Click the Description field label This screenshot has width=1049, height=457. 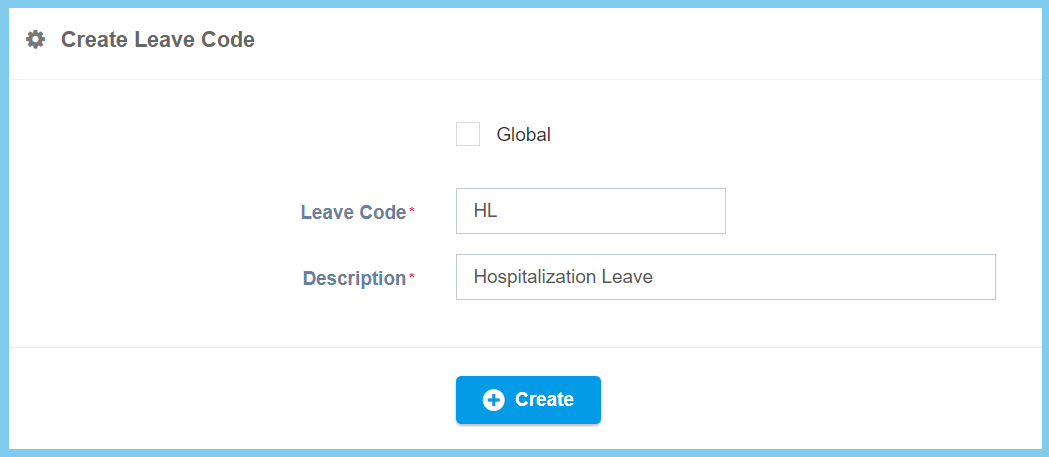tap(353, 278)
